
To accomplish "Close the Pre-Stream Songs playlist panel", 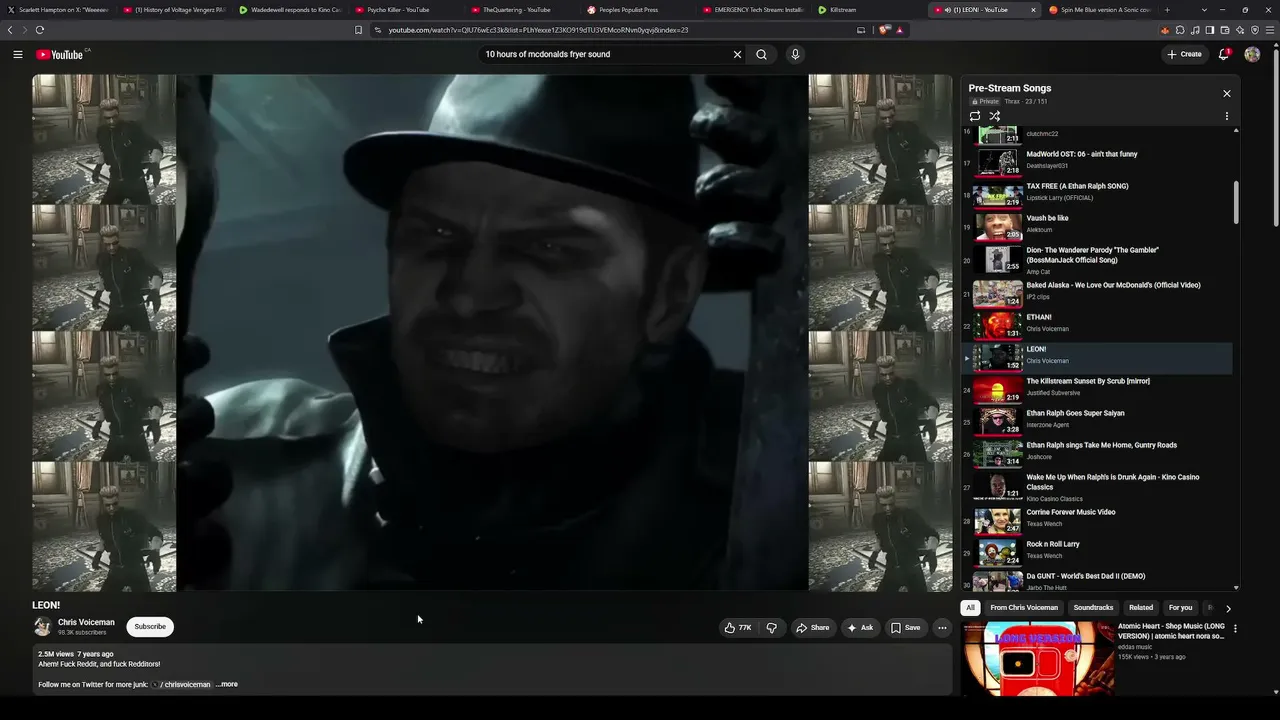I will click(x=1227, y=94).
